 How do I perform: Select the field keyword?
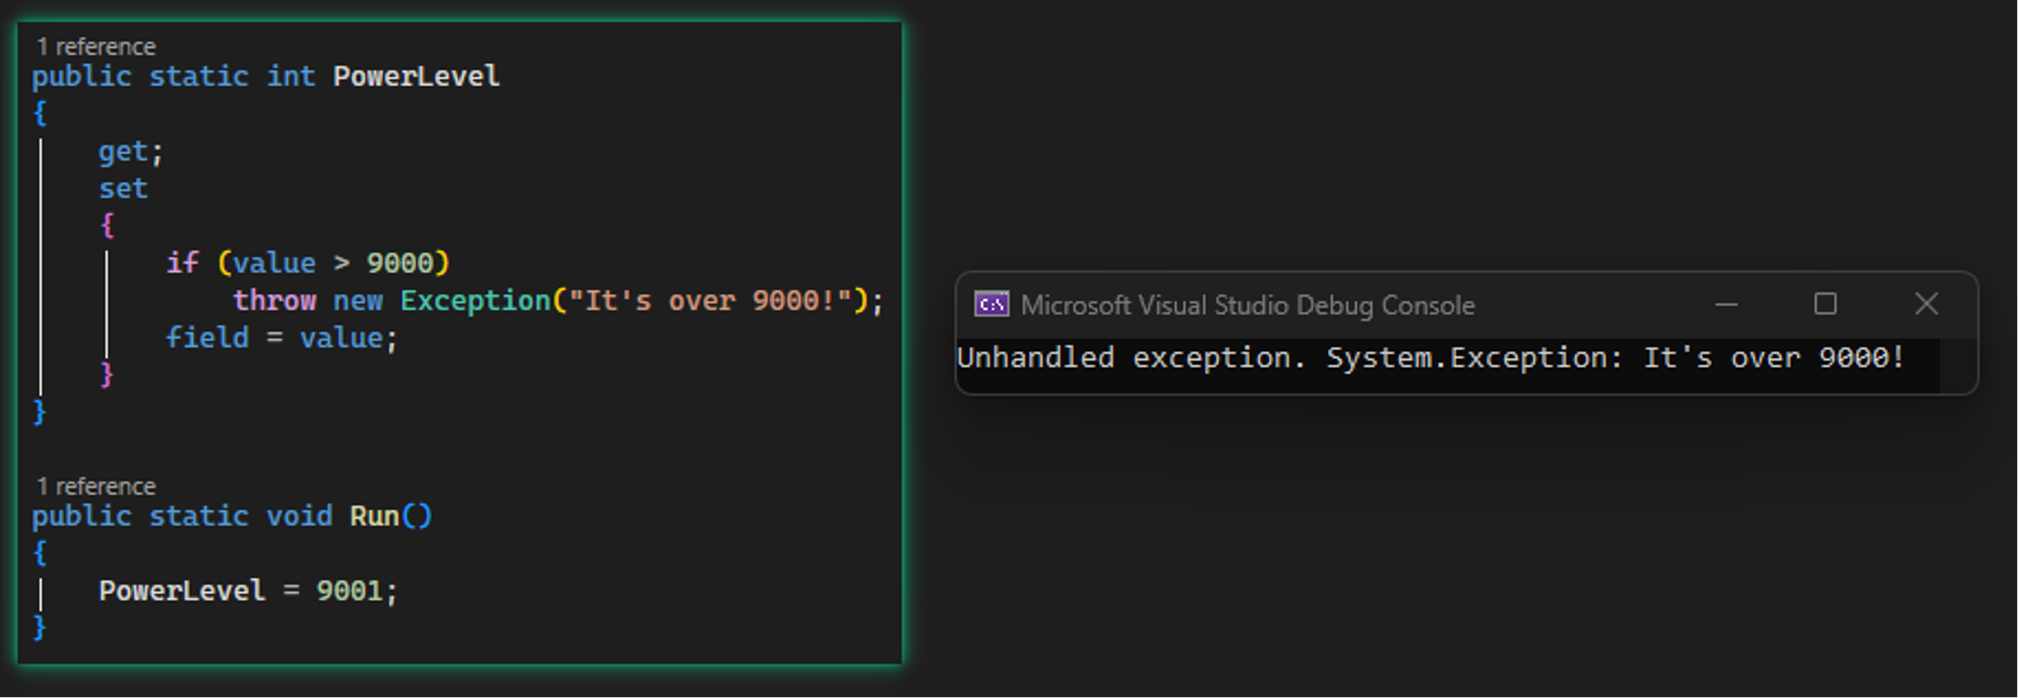(206, 337)
